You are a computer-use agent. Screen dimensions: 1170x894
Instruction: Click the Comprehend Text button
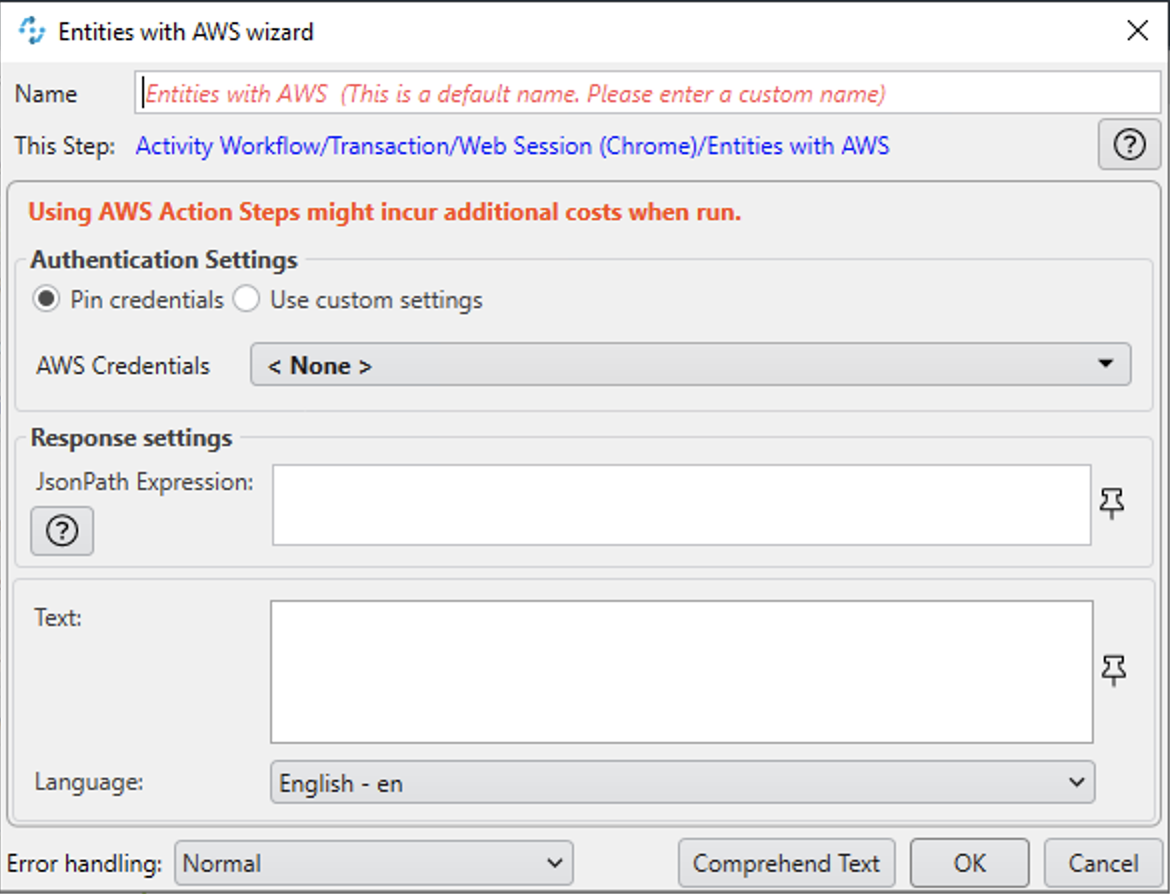pos(786,864)
